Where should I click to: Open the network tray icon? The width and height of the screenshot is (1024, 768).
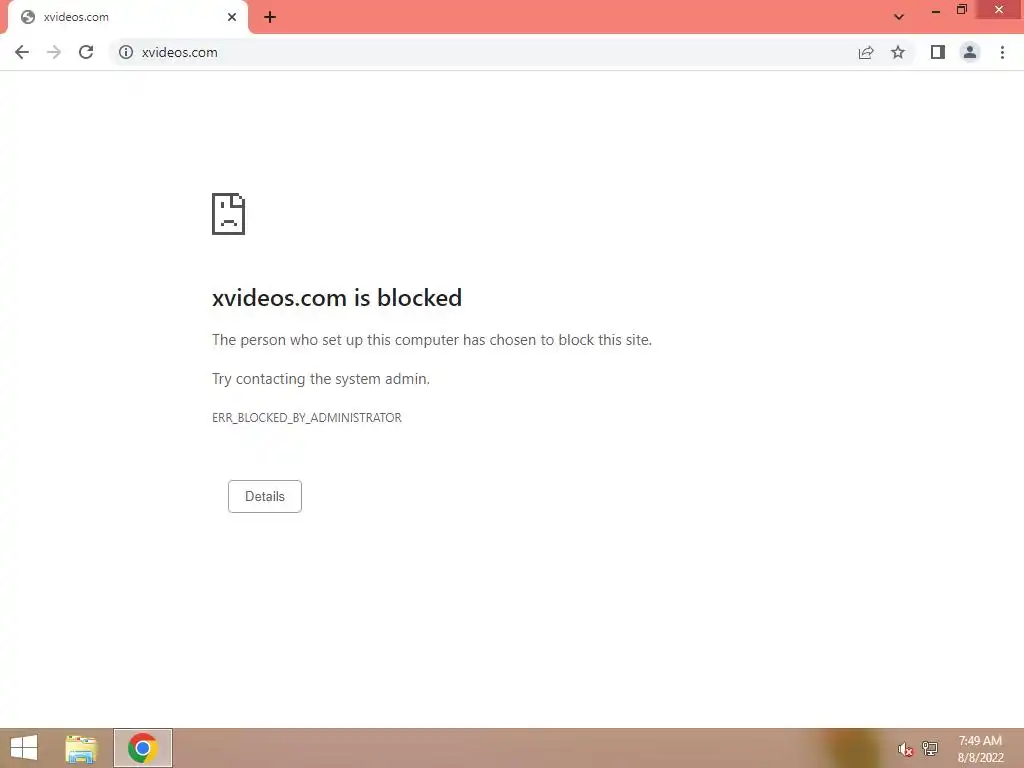pos(930,748)
